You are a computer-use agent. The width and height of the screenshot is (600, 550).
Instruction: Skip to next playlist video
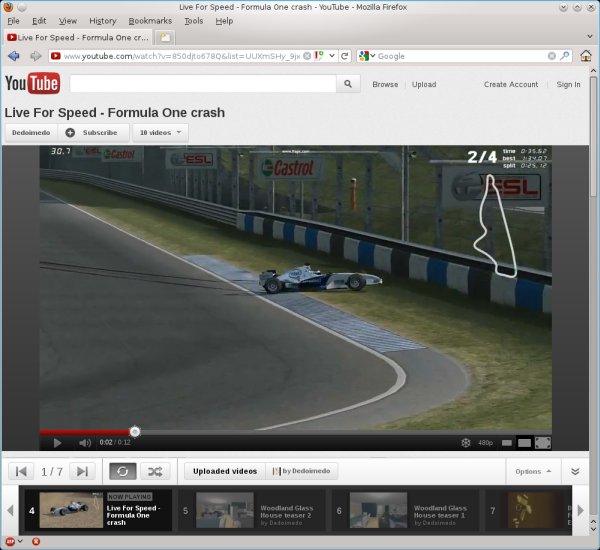(83, 471)
